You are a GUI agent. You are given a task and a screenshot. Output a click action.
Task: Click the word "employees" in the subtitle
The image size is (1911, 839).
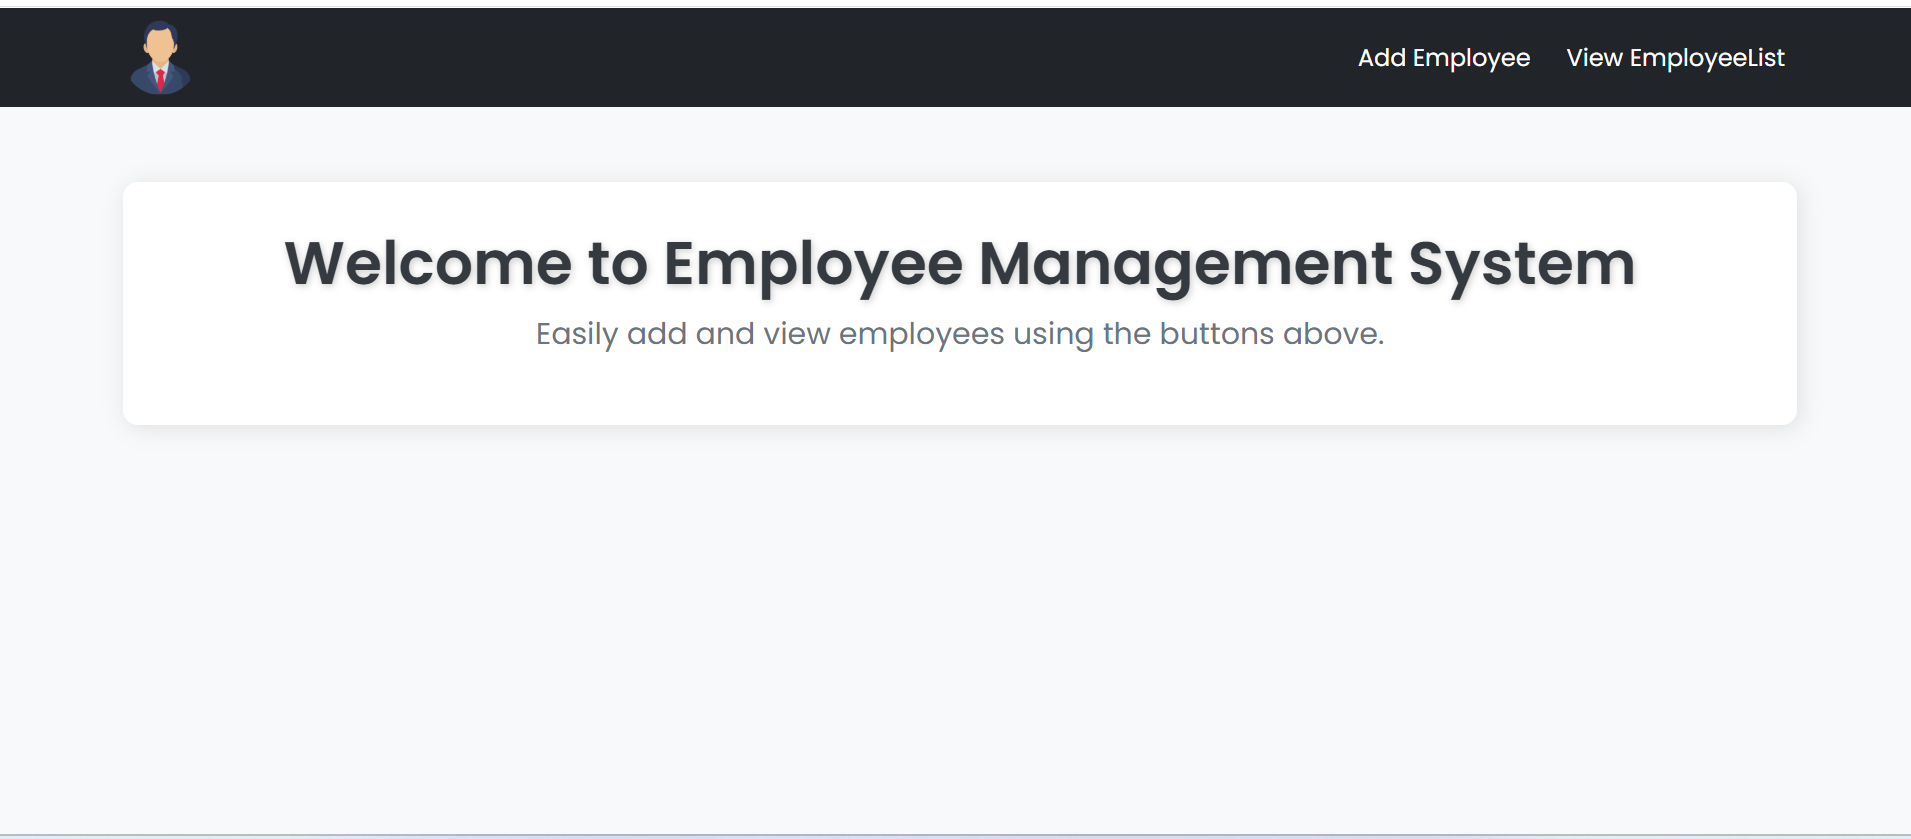click(x=921, y=334)
